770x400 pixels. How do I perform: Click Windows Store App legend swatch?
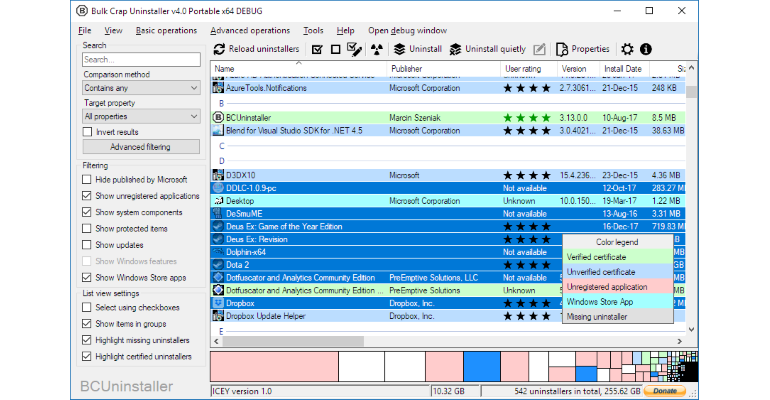coord(618,302)
